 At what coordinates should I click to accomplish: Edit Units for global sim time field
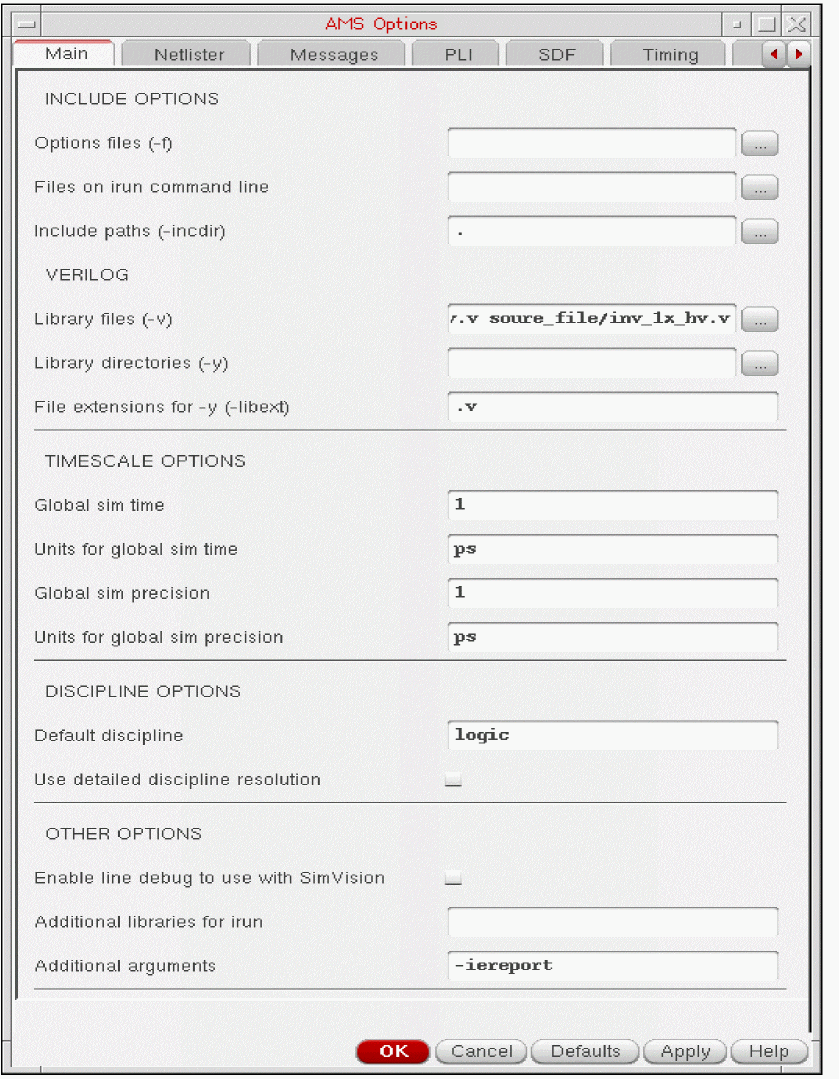613,549
